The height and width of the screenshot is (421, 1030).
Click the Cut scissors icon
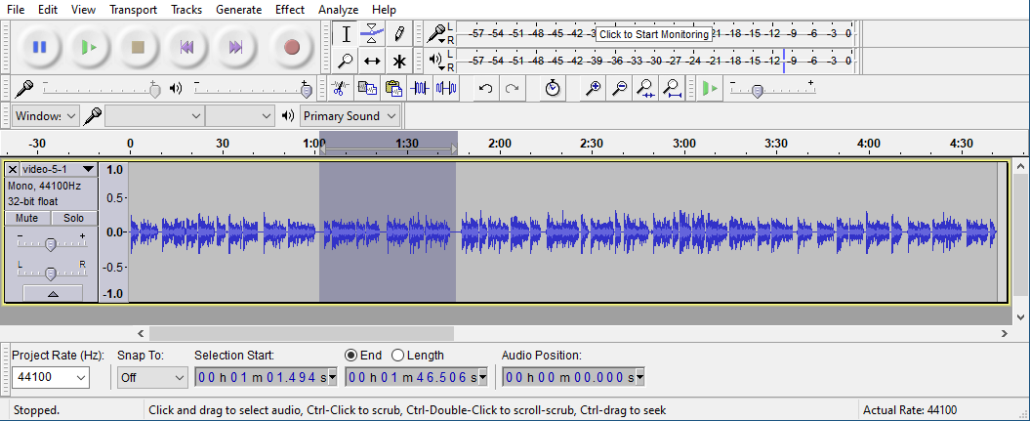coord(340,88)
